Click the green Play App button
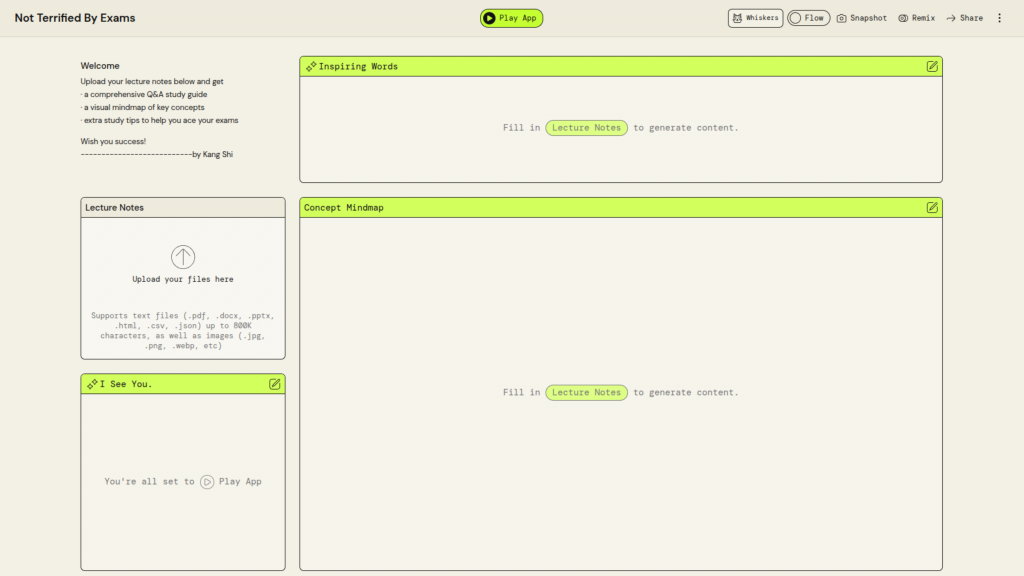Screen dimensions: 1024x576 [511, 18]
